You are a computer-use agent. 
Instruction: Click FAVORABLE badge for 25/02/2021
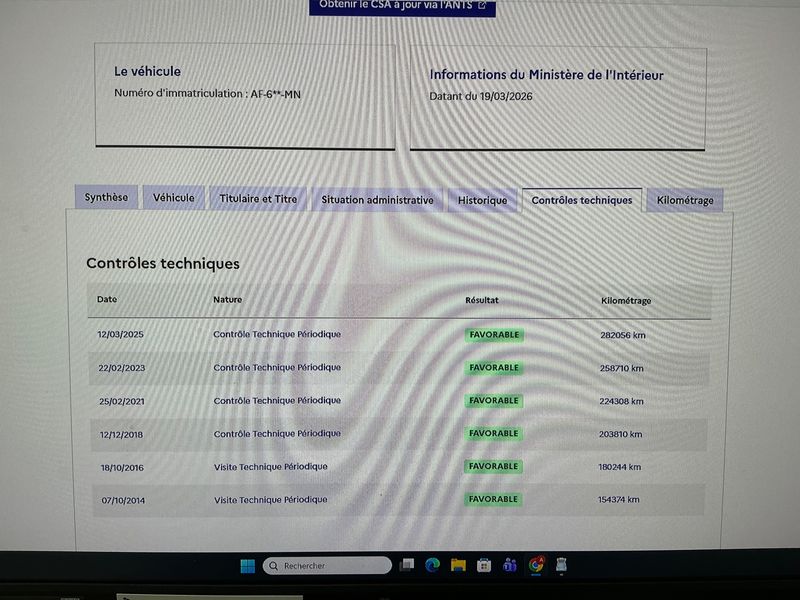[x=493, y=401]
